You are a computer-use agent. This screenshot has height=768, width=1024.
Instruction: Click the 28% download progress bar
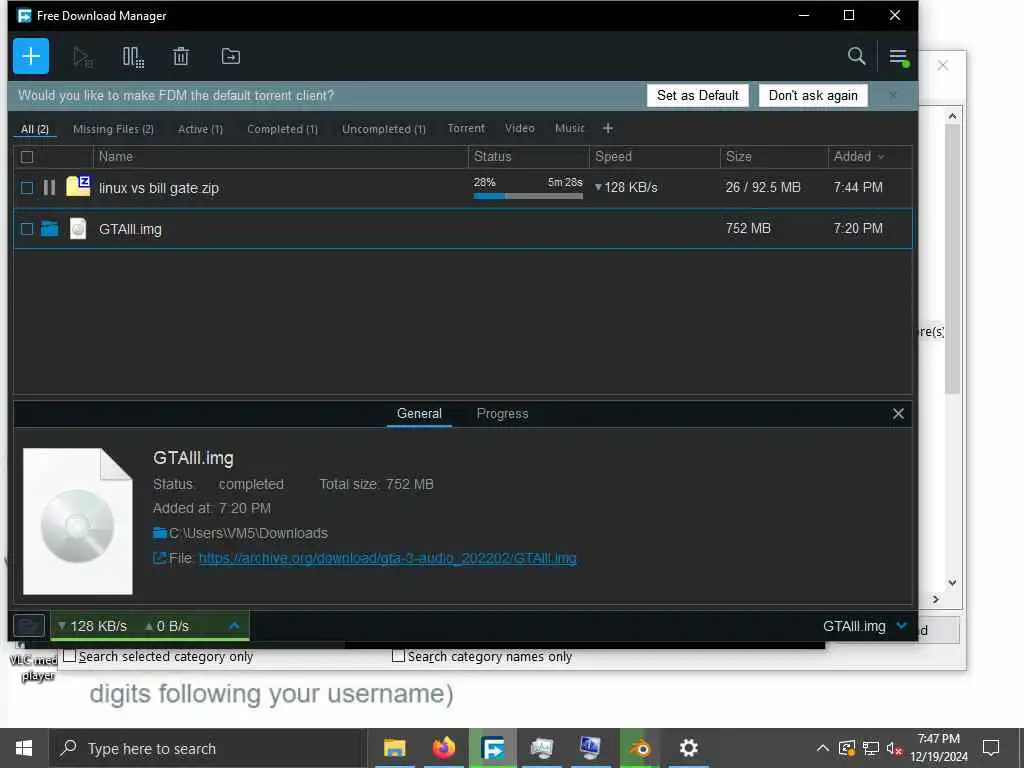coord(528,195)
